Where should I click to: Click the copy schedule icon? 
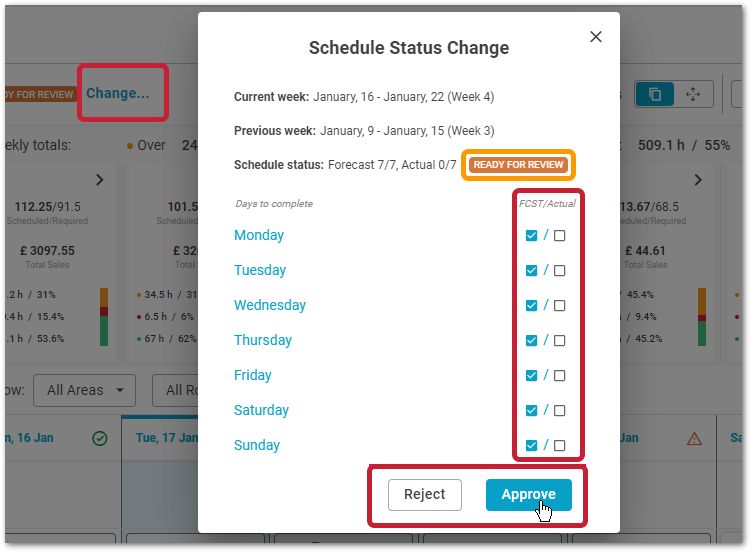tap(654, 94)
